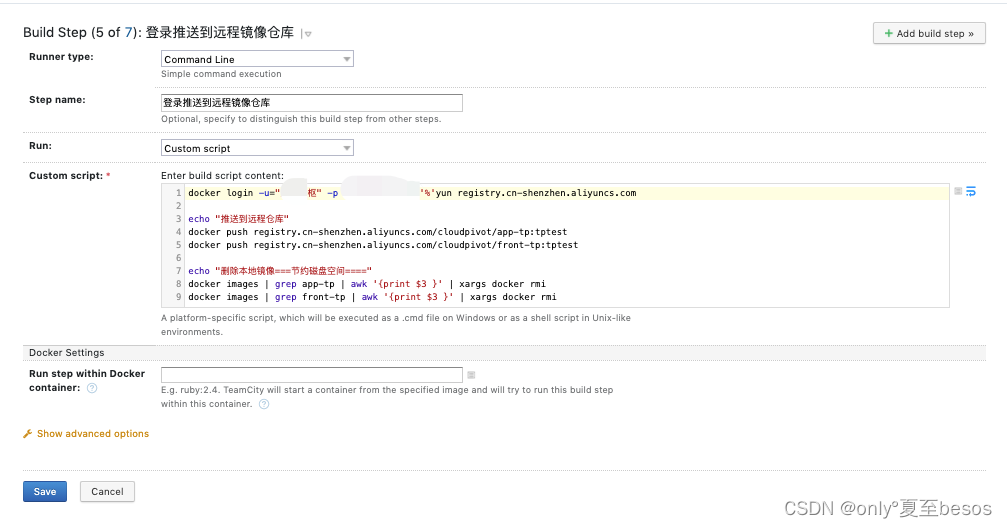
Task: Click line 9 grep front-tp command
Action: click(x=372, y=297)
